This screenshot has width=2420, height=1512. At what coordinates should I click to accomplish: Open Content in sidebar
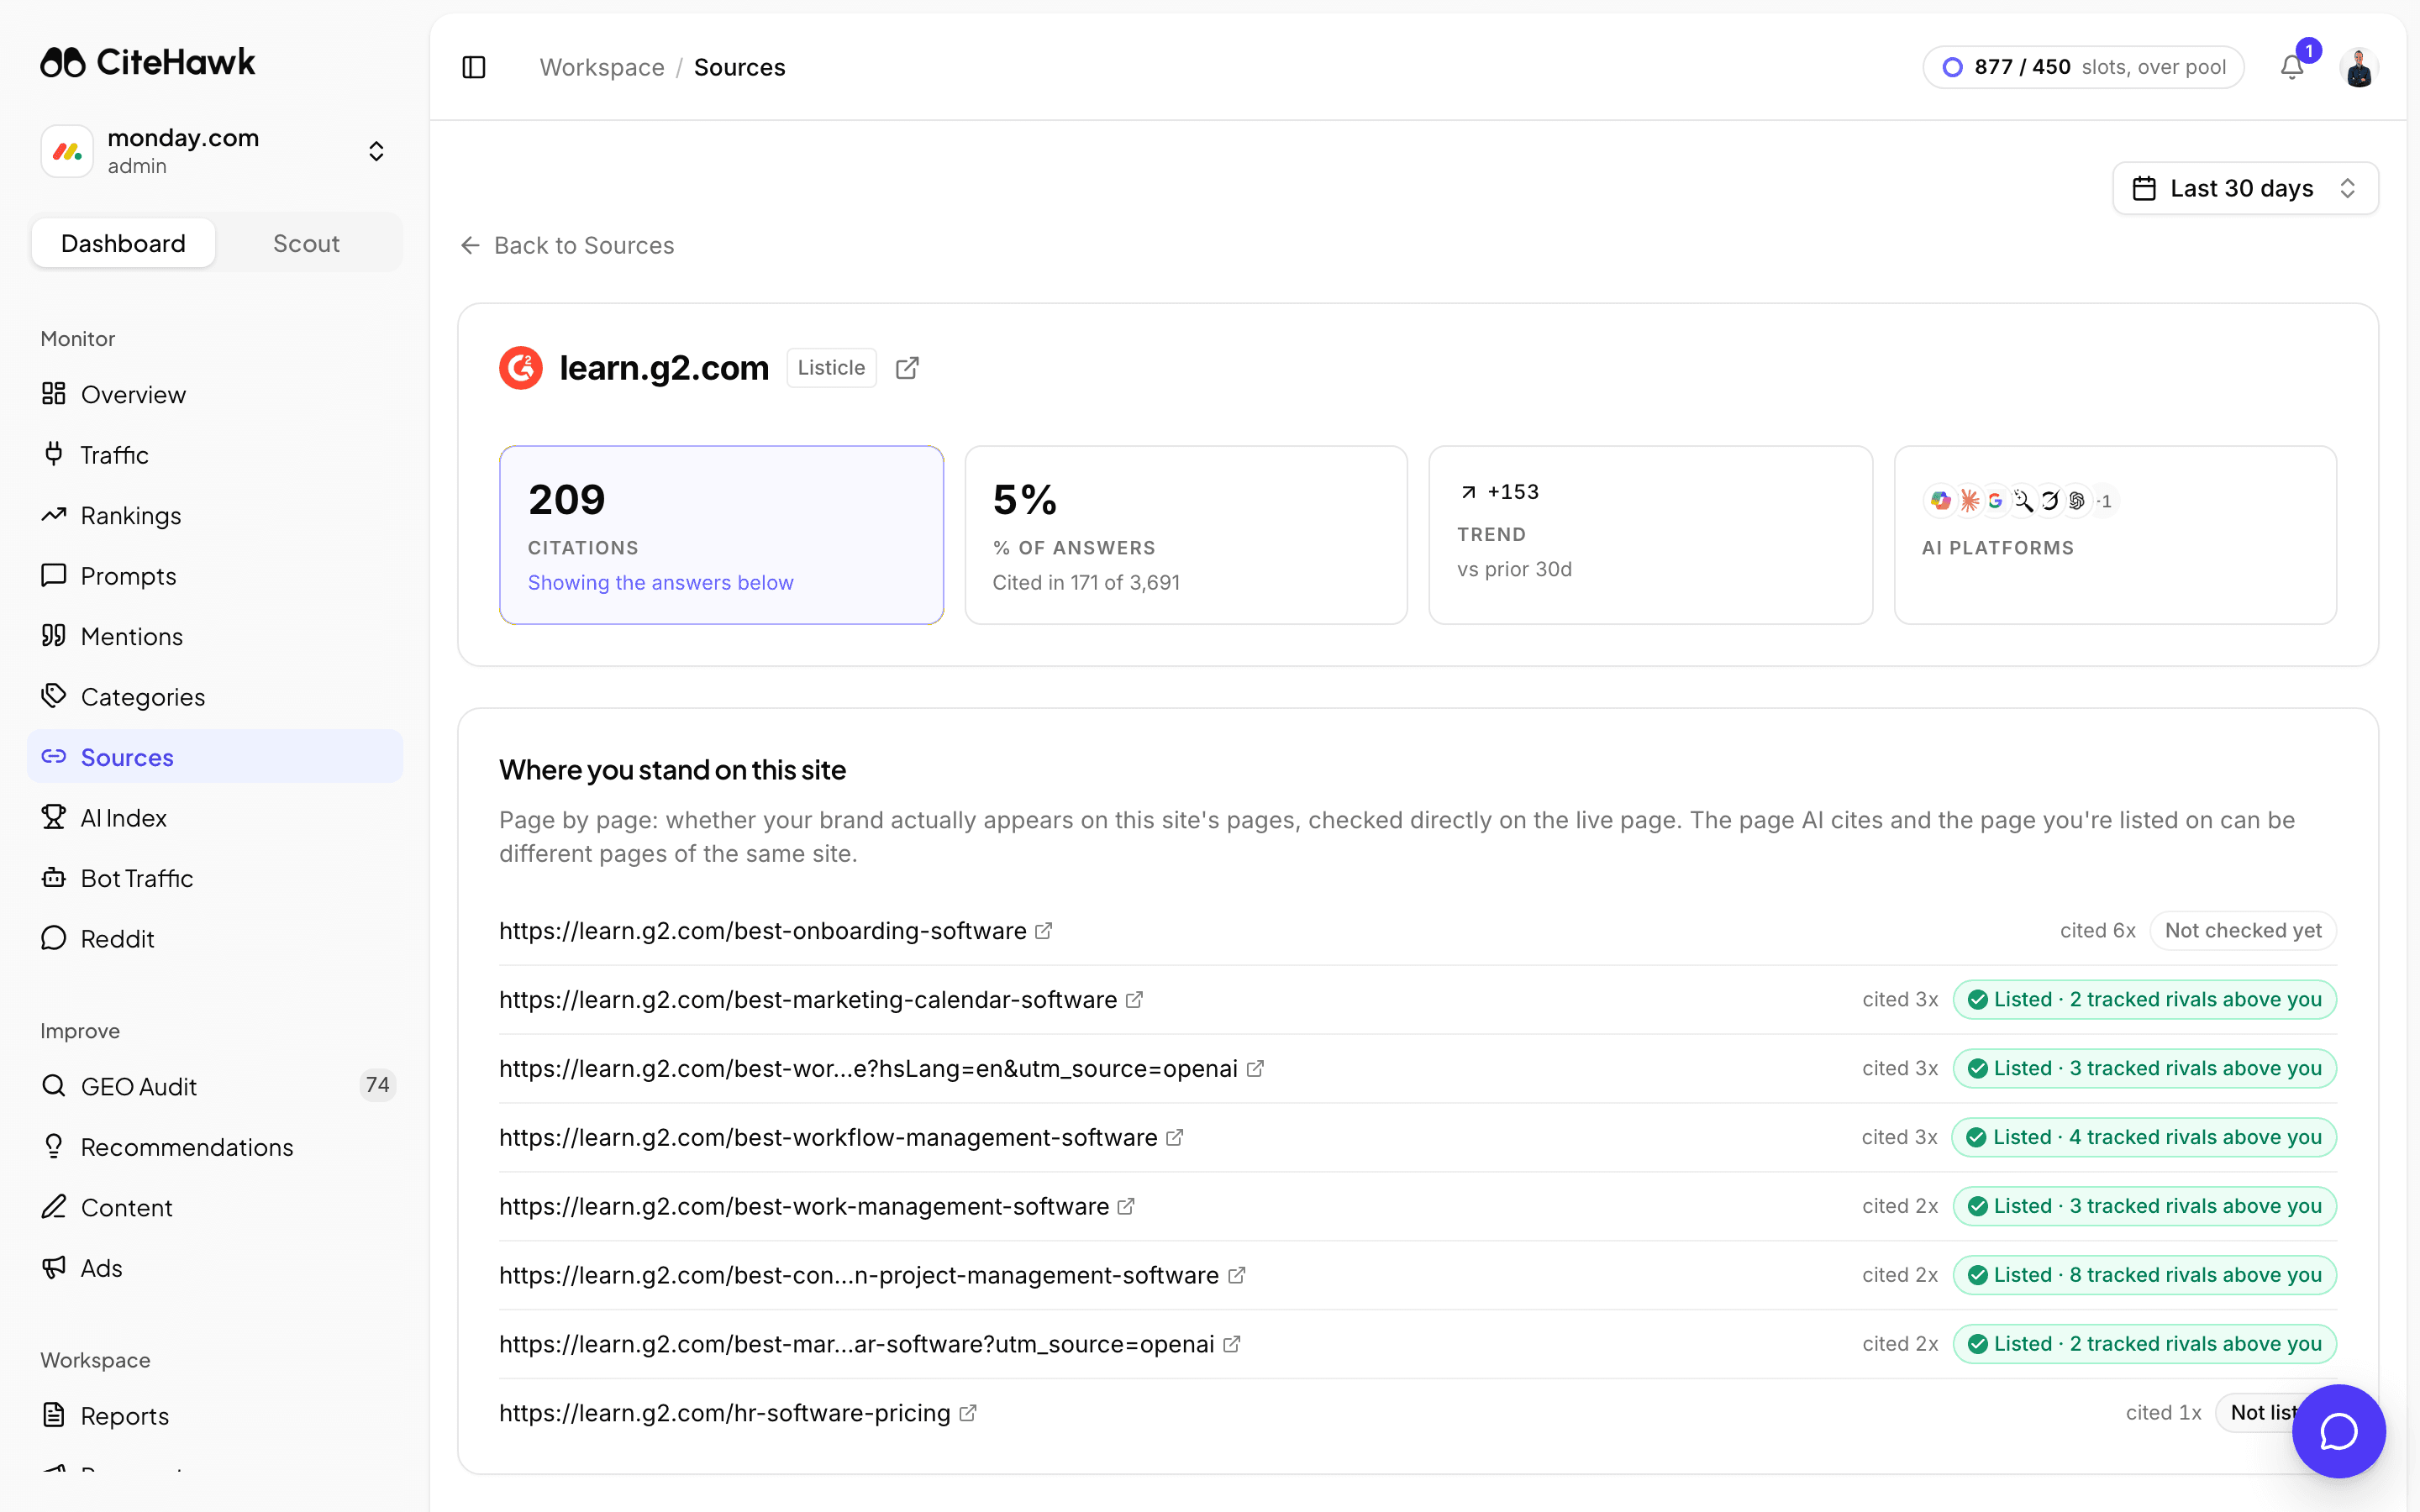(x=215, y=1207)
